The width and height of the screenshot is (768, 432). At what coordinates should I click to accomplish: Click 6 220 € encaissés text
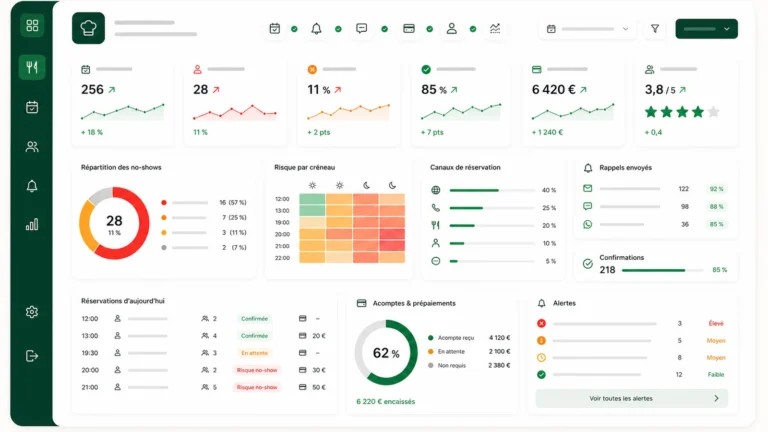pos(385,402)
